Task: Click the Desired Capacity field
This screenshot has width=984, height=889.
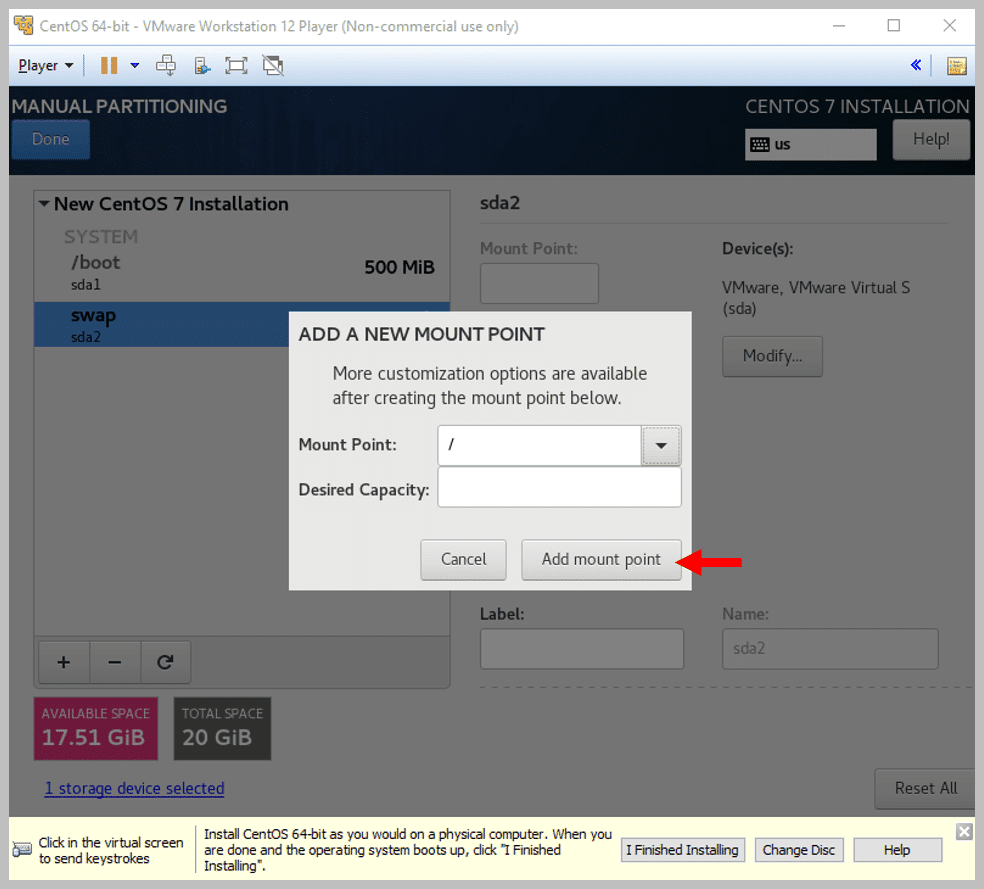Action: tap(559, 487)
